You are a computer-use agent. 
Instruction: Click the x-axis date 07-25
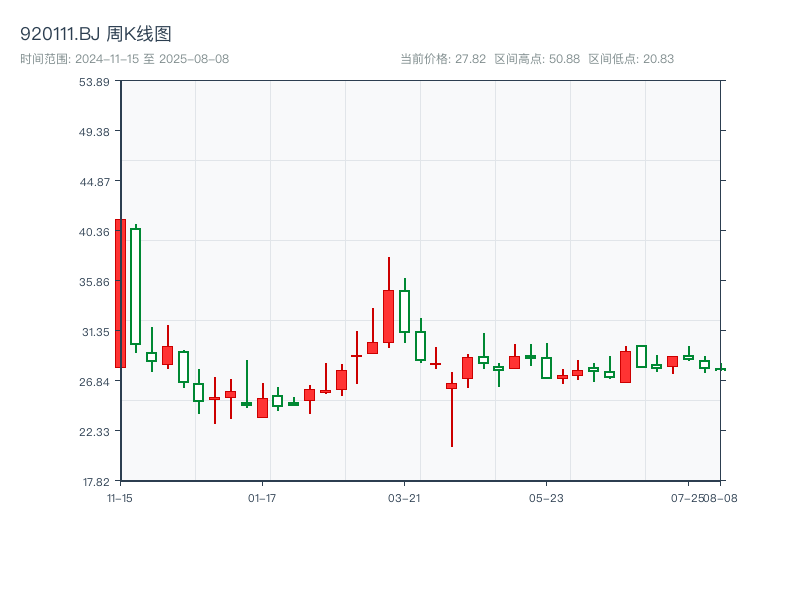click(687, 498)
